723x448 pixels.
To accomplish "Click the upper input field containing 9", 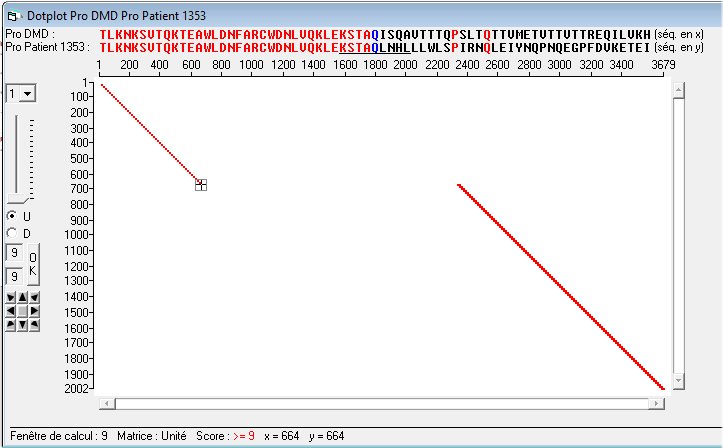I will pyautogui.click(x=14, y=254).
